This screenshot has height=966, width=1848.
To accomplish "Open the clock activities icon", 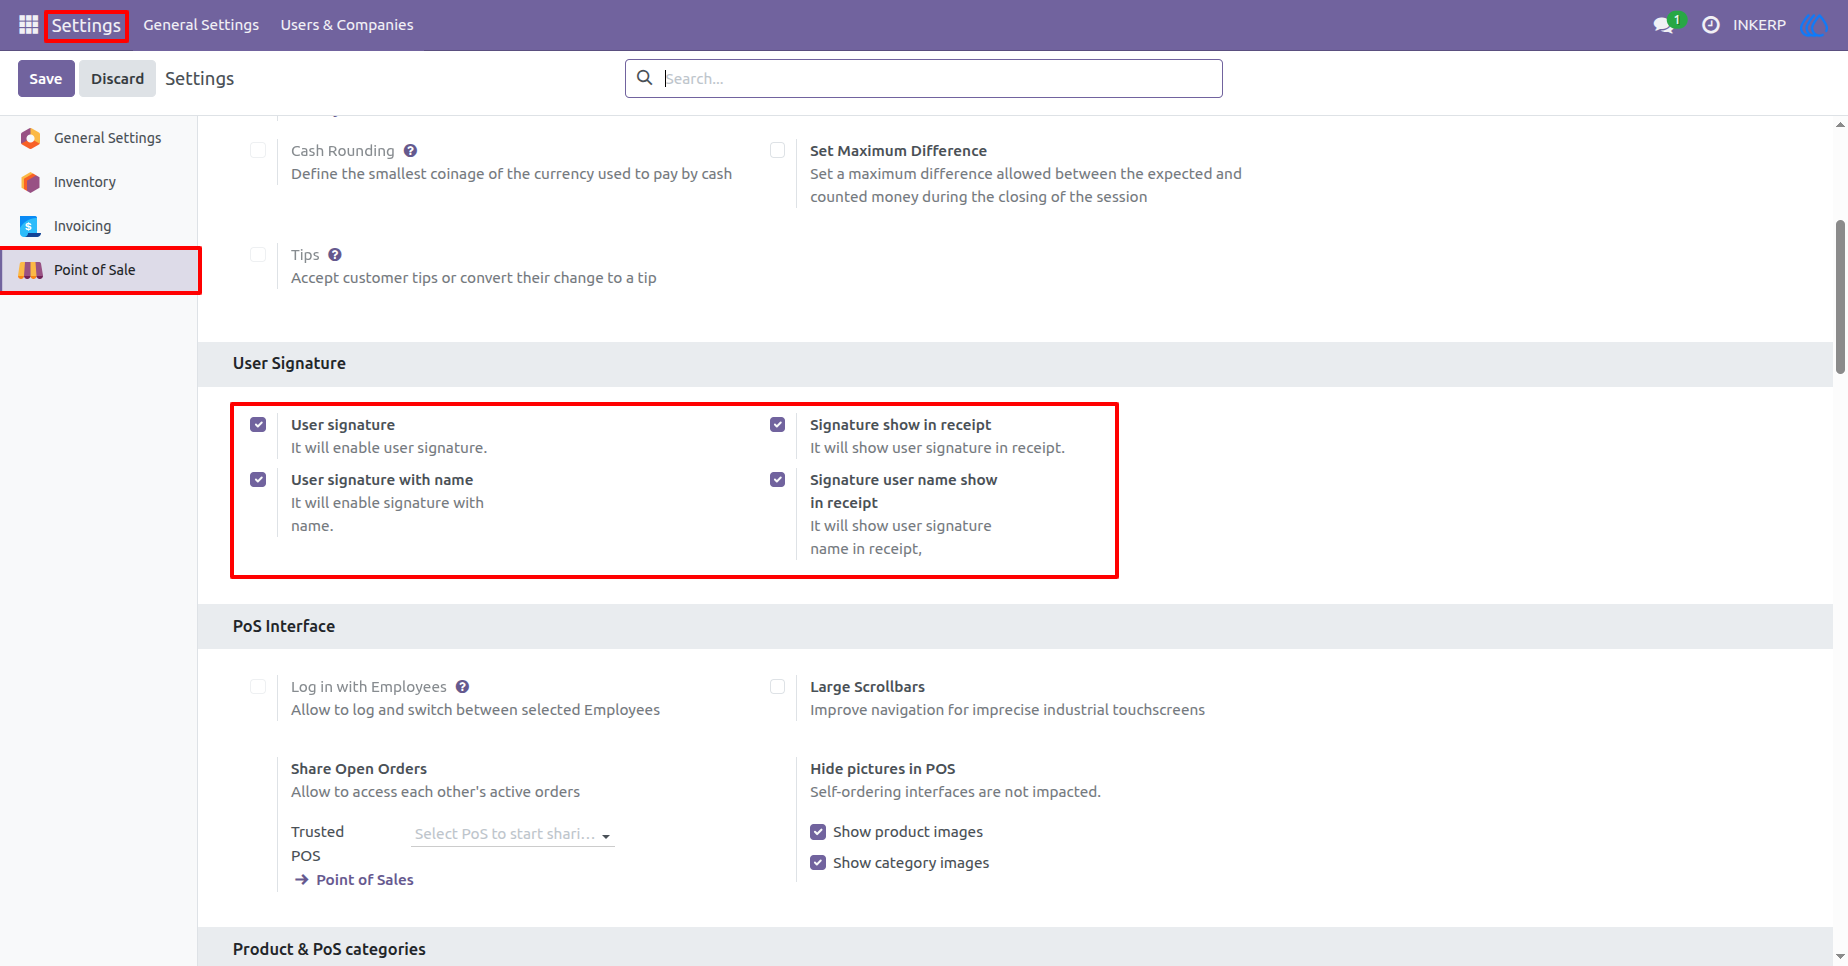I will coord(1711,25).
